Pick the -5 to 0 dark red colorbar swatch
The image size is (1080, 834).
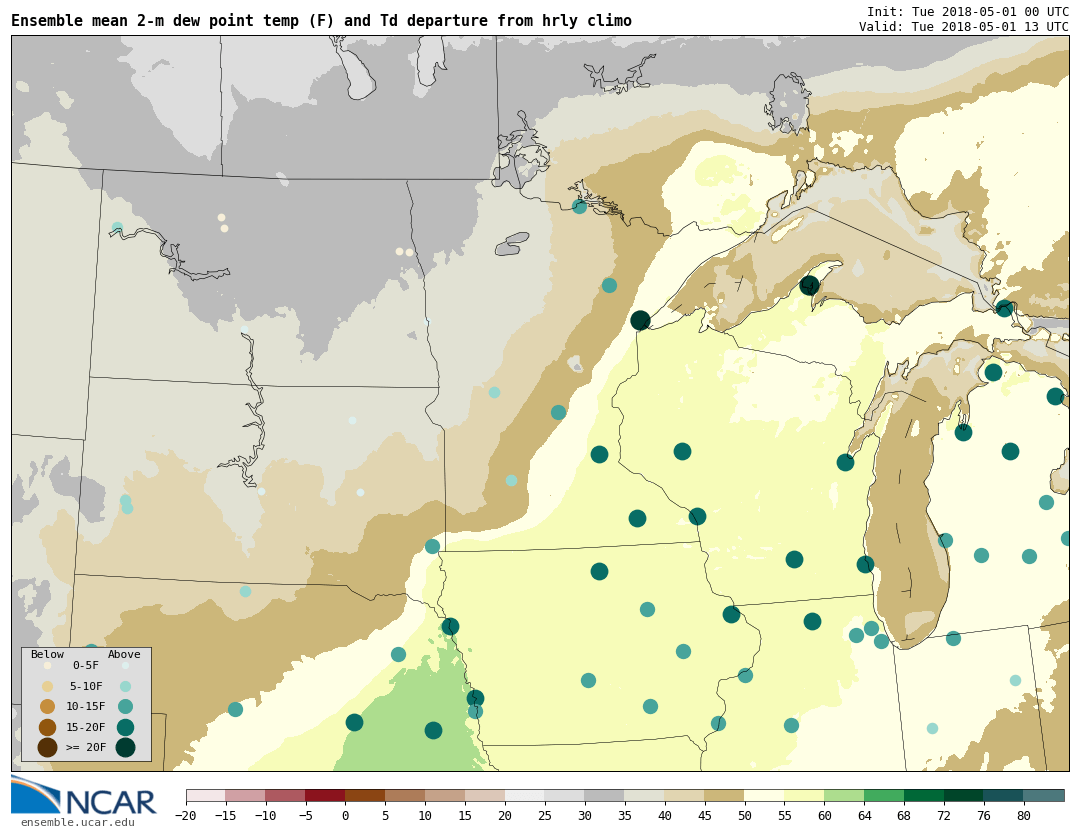[325, 795]
